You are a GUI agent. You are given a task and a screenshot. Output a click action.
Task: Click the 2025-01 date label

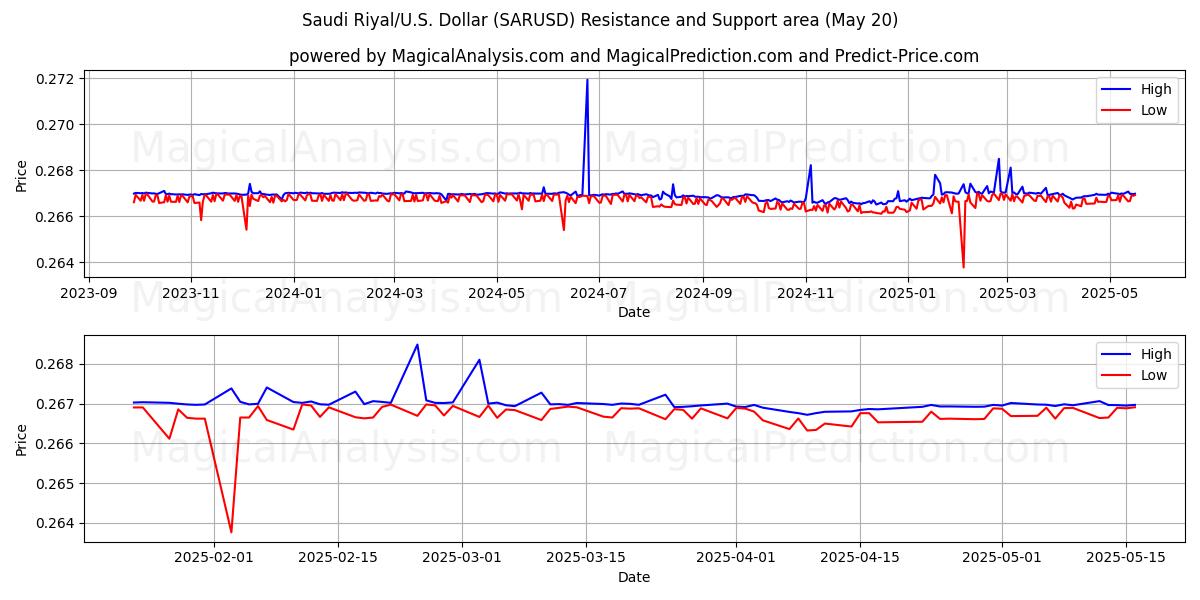point(907,293)
